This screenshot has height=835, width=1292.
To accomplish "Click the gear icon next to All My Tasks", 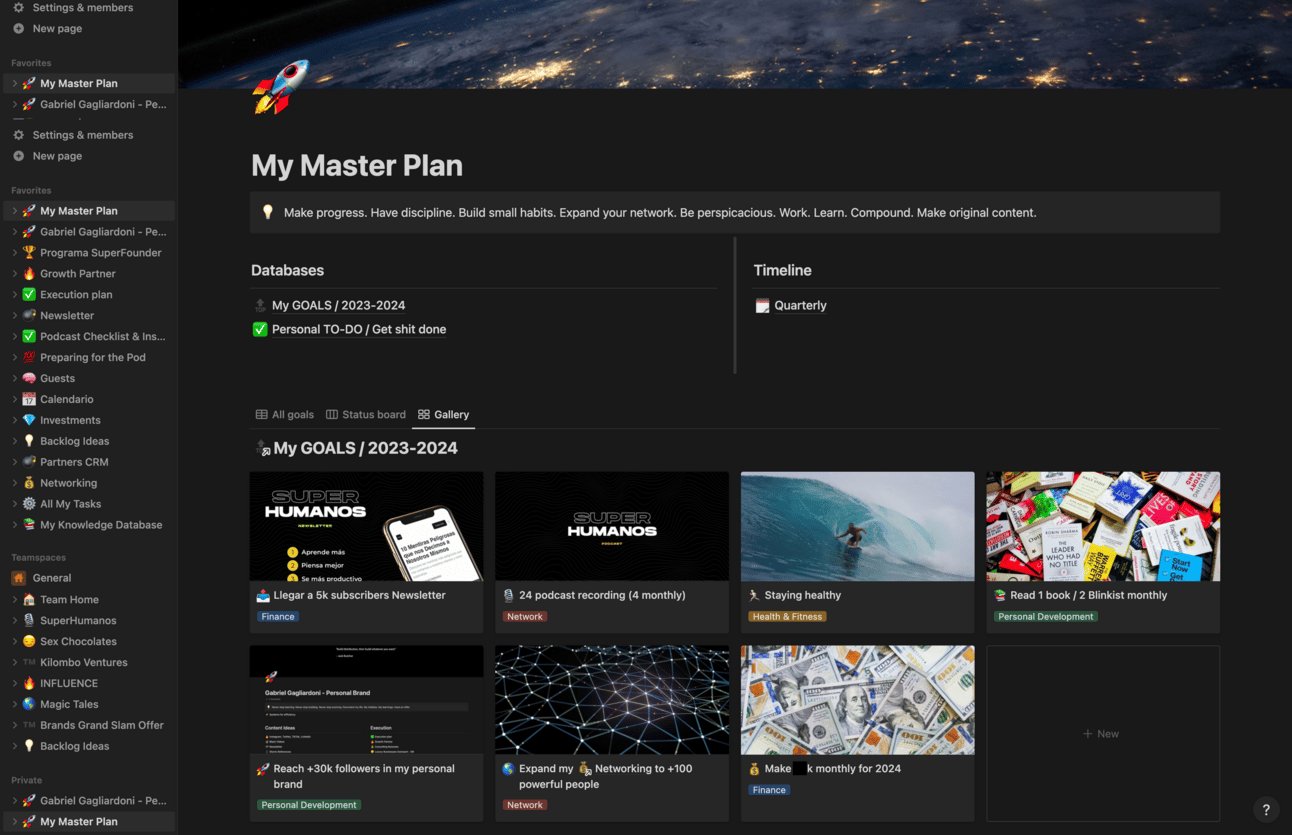I will 29,504.
